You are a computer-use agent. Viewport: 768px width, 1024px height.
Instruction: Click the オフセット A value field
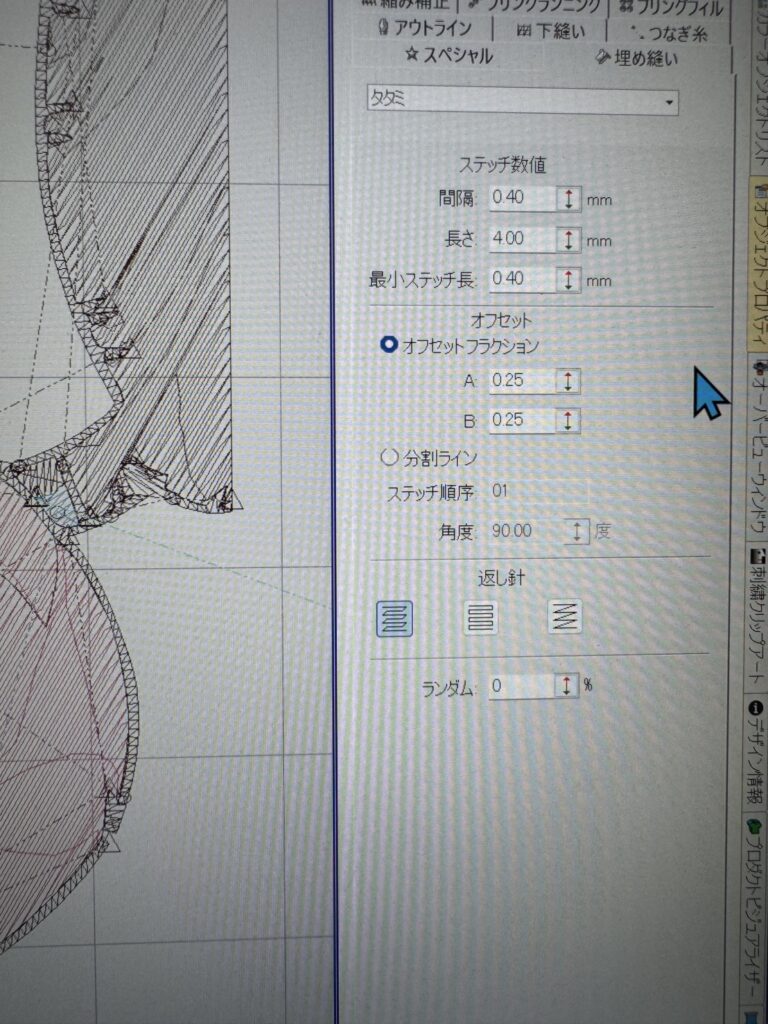tap(522, 381)
